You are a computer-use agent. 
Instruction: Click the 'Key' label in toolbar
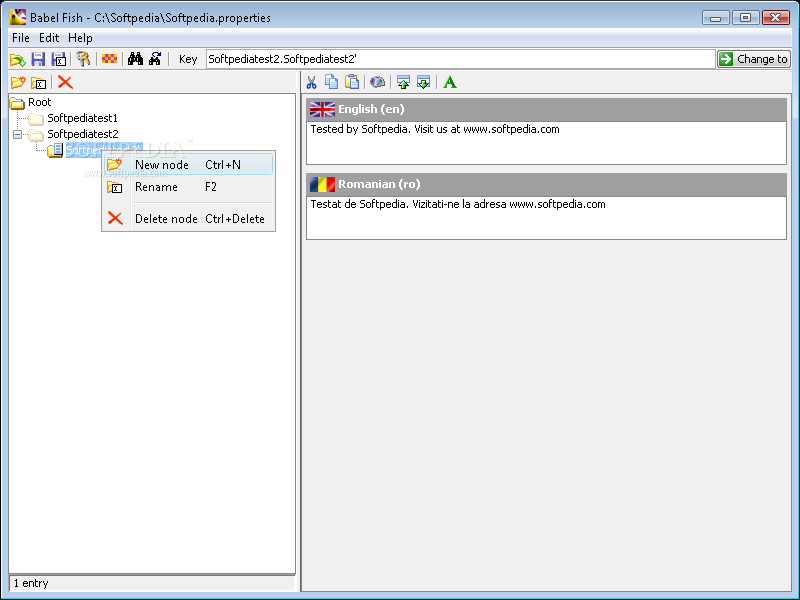coord(188,59)
